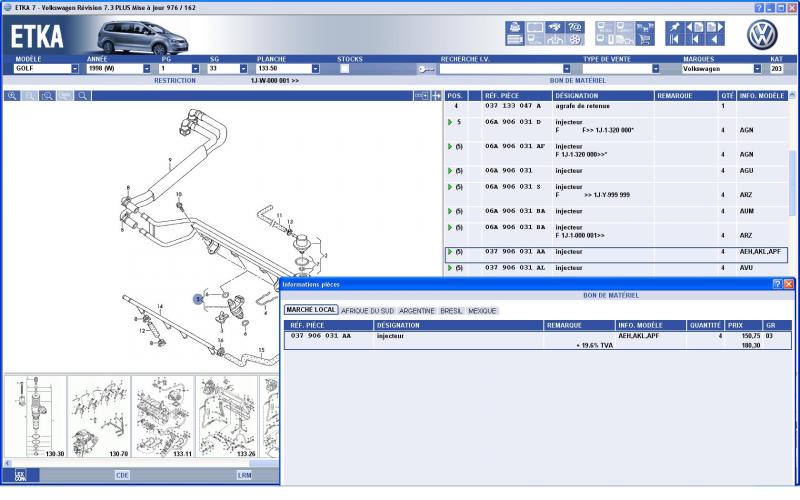Expand the green arrow for 037 906 031 AL
The image size is (800, 500).
[x=450, y=268]
